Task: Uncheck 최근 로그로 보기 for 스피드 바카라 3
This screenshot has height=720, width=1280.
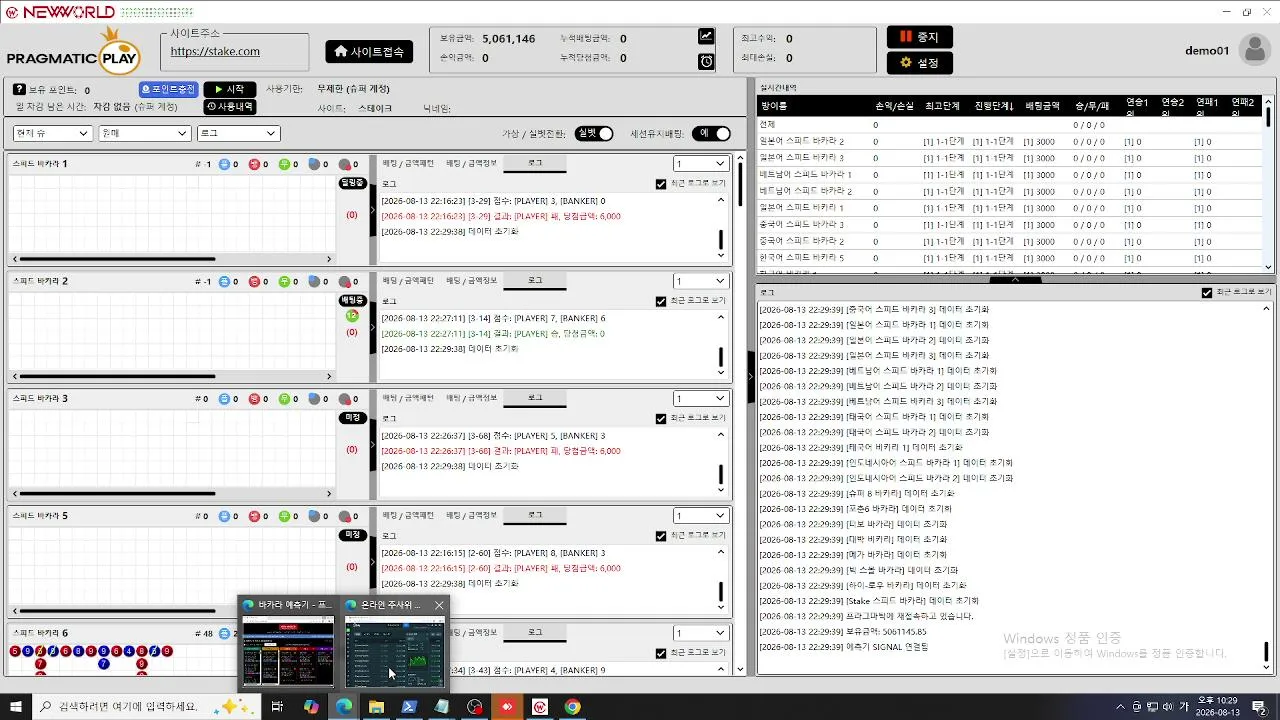Action: pyautogui.click(x=661, y=419)
